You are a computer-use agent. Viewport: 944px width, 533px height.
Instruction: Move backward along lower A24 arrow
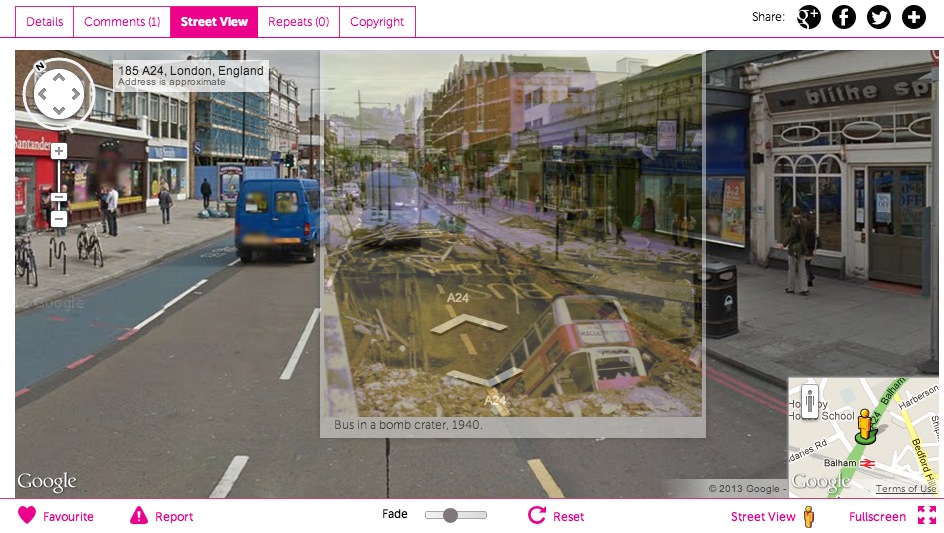pos(486,378)
